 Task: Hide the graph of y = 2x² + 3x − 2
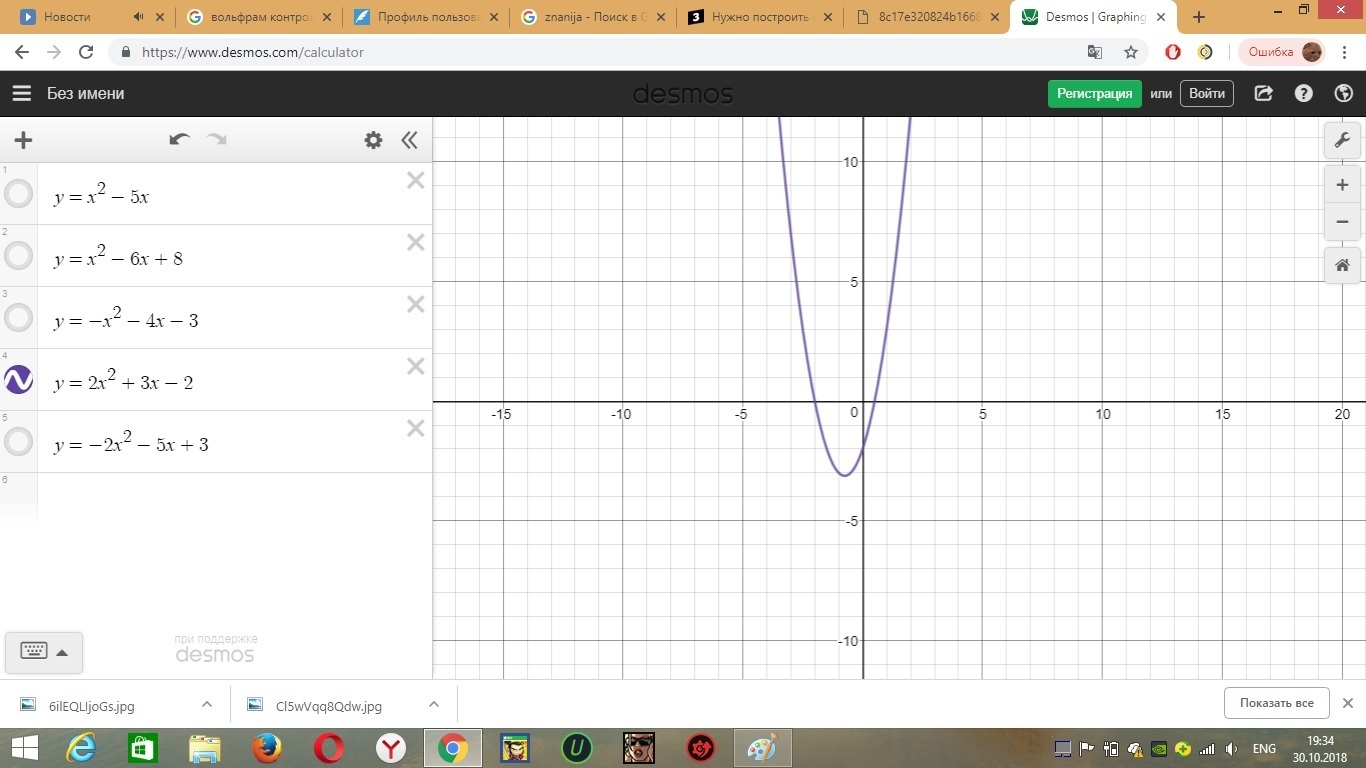coord(19,379)
